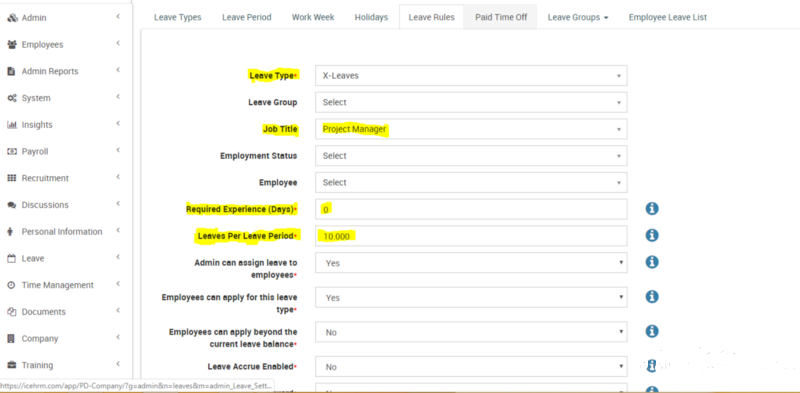Switch to the Paid Time Off tab
This screenshot has height=393, width=800.
point(501,17)
